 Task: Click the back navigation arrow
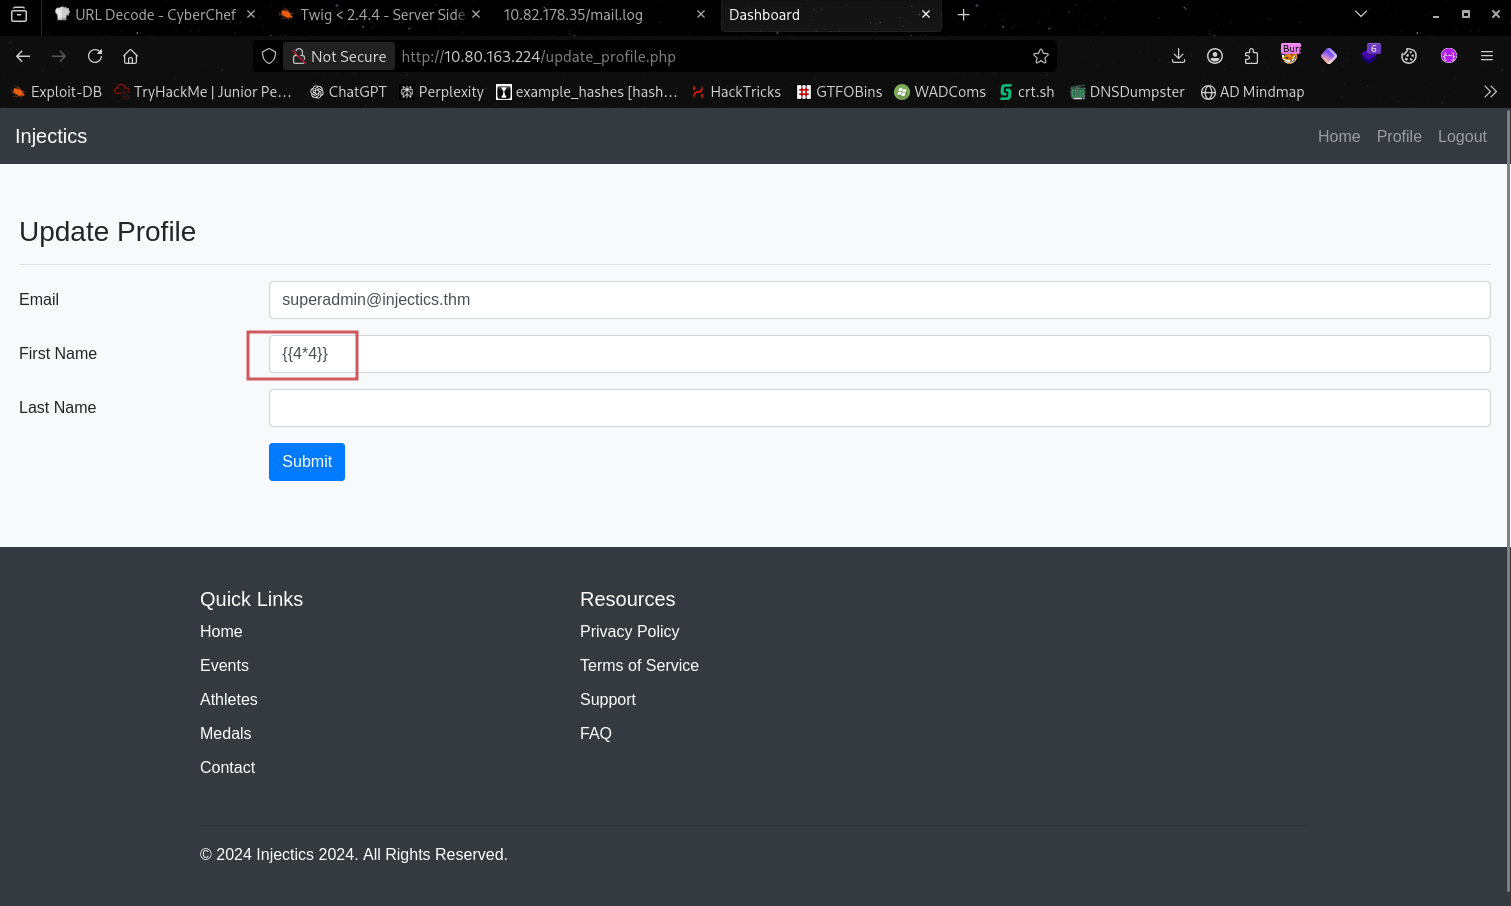click(x=23, y=56)
